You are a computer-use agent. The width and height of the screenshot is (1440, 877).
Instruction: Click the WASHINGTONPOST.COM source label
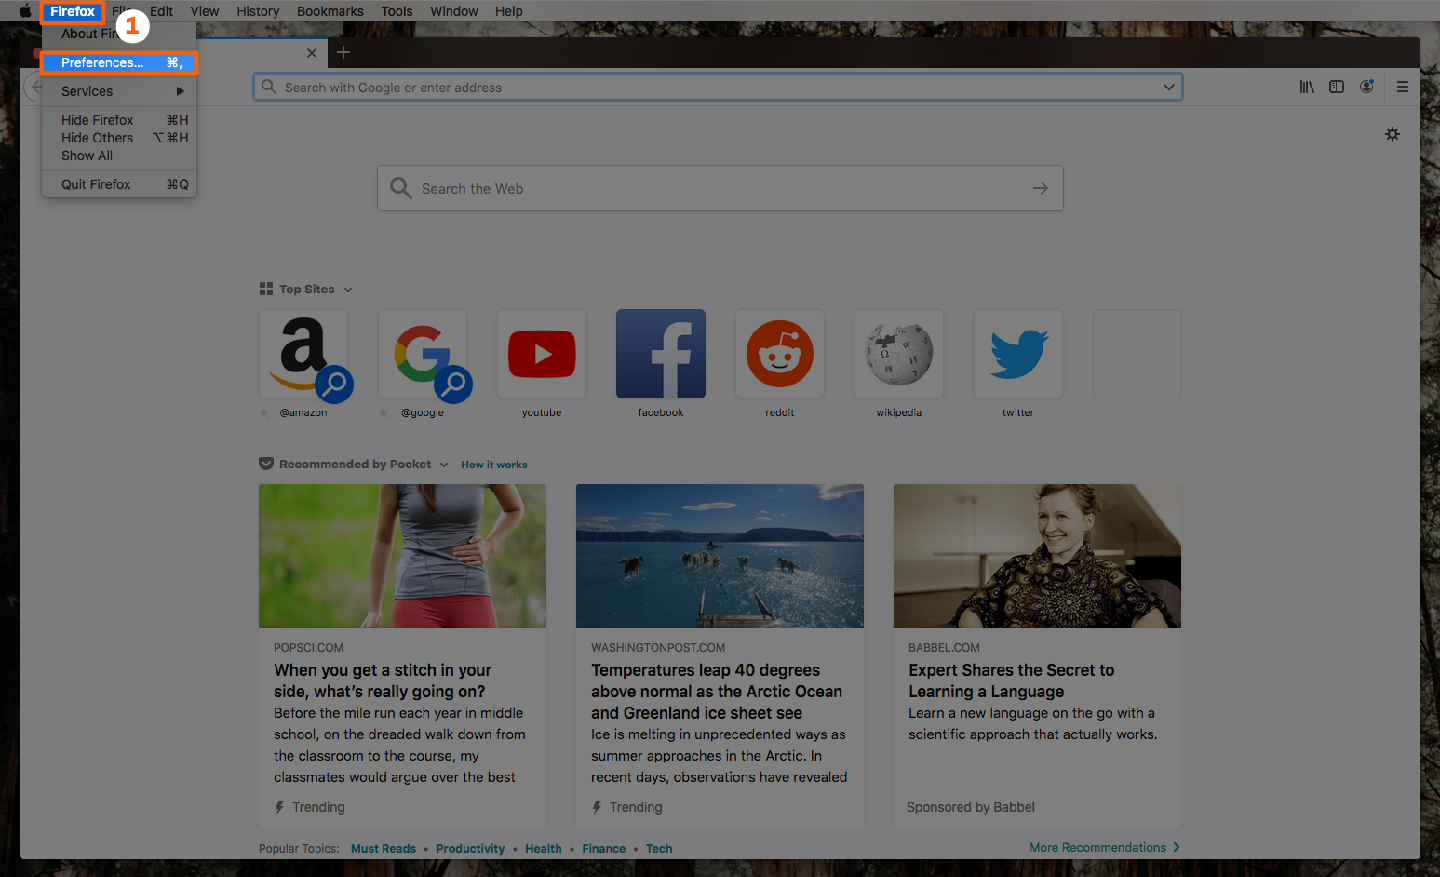pyautogui.click(x=658, y=648)
